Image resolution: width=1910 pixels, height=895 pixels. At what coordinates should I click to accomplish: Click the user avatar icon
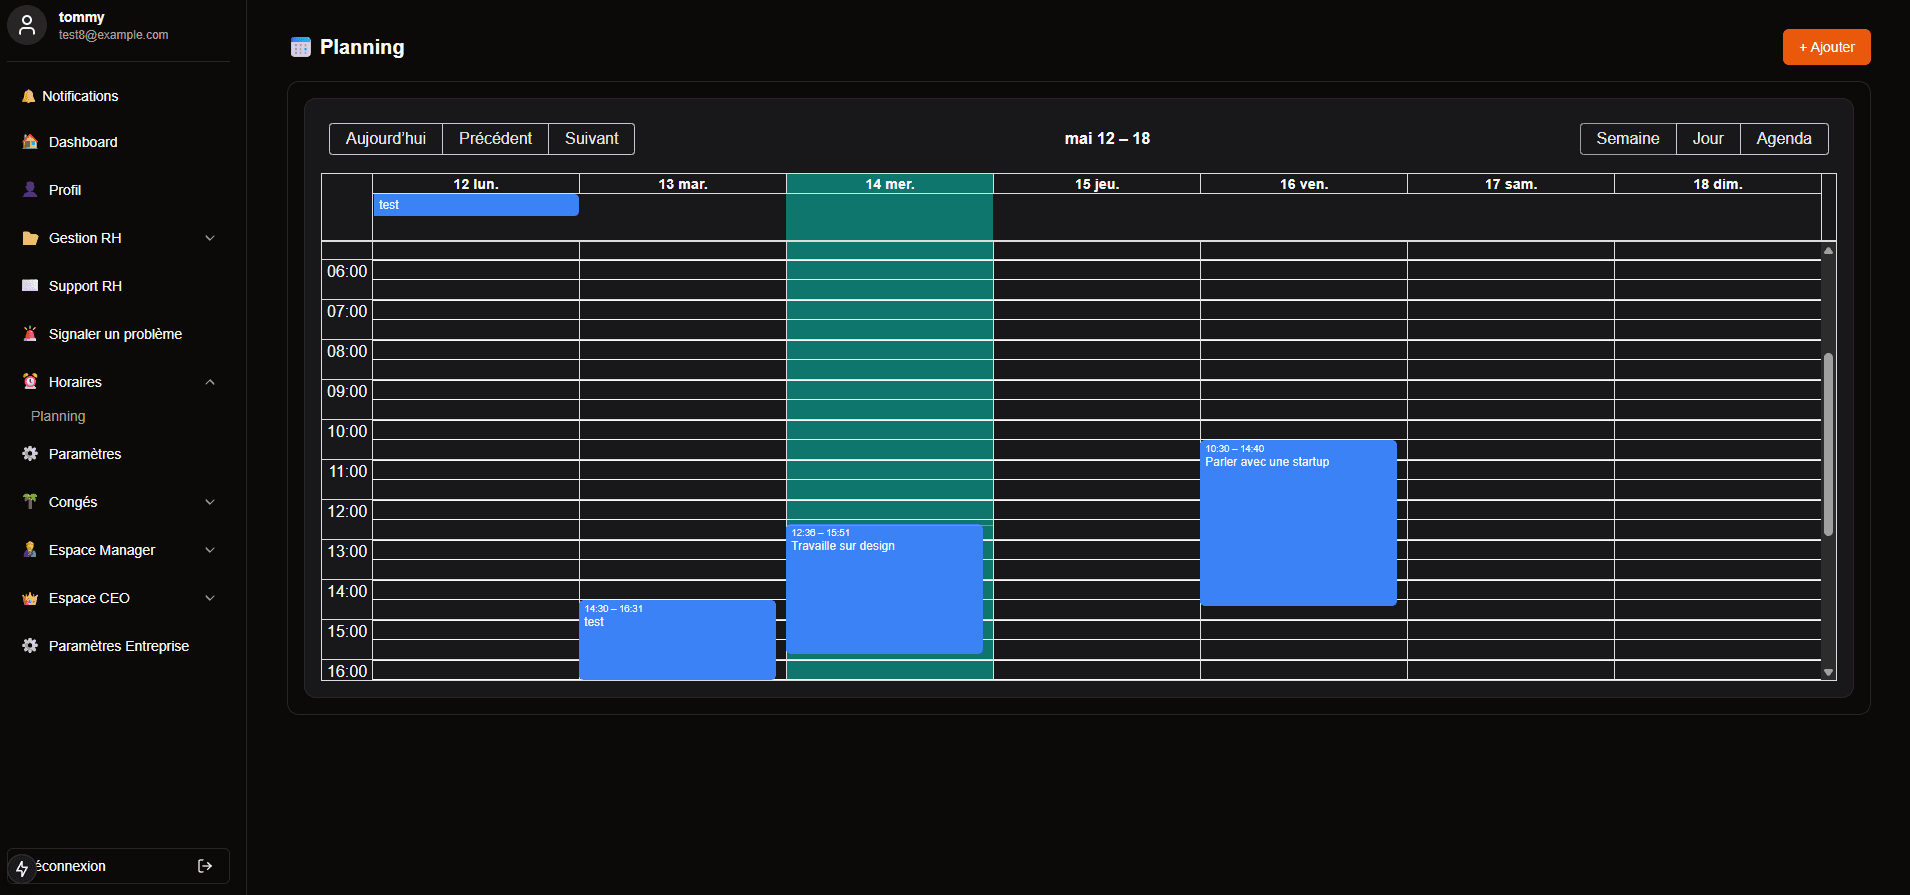click(27, 25)
